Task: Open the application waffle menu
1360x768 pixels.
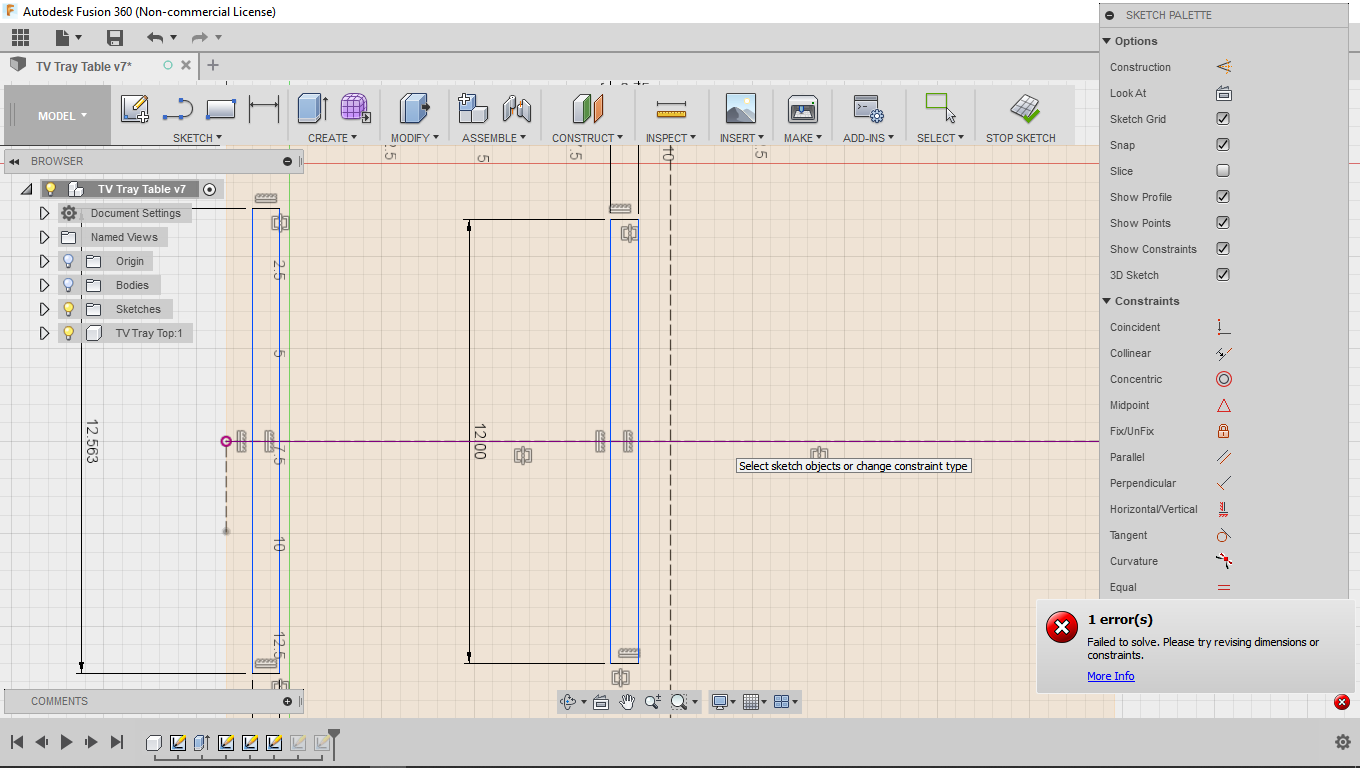Action: (x=19, y=36)
